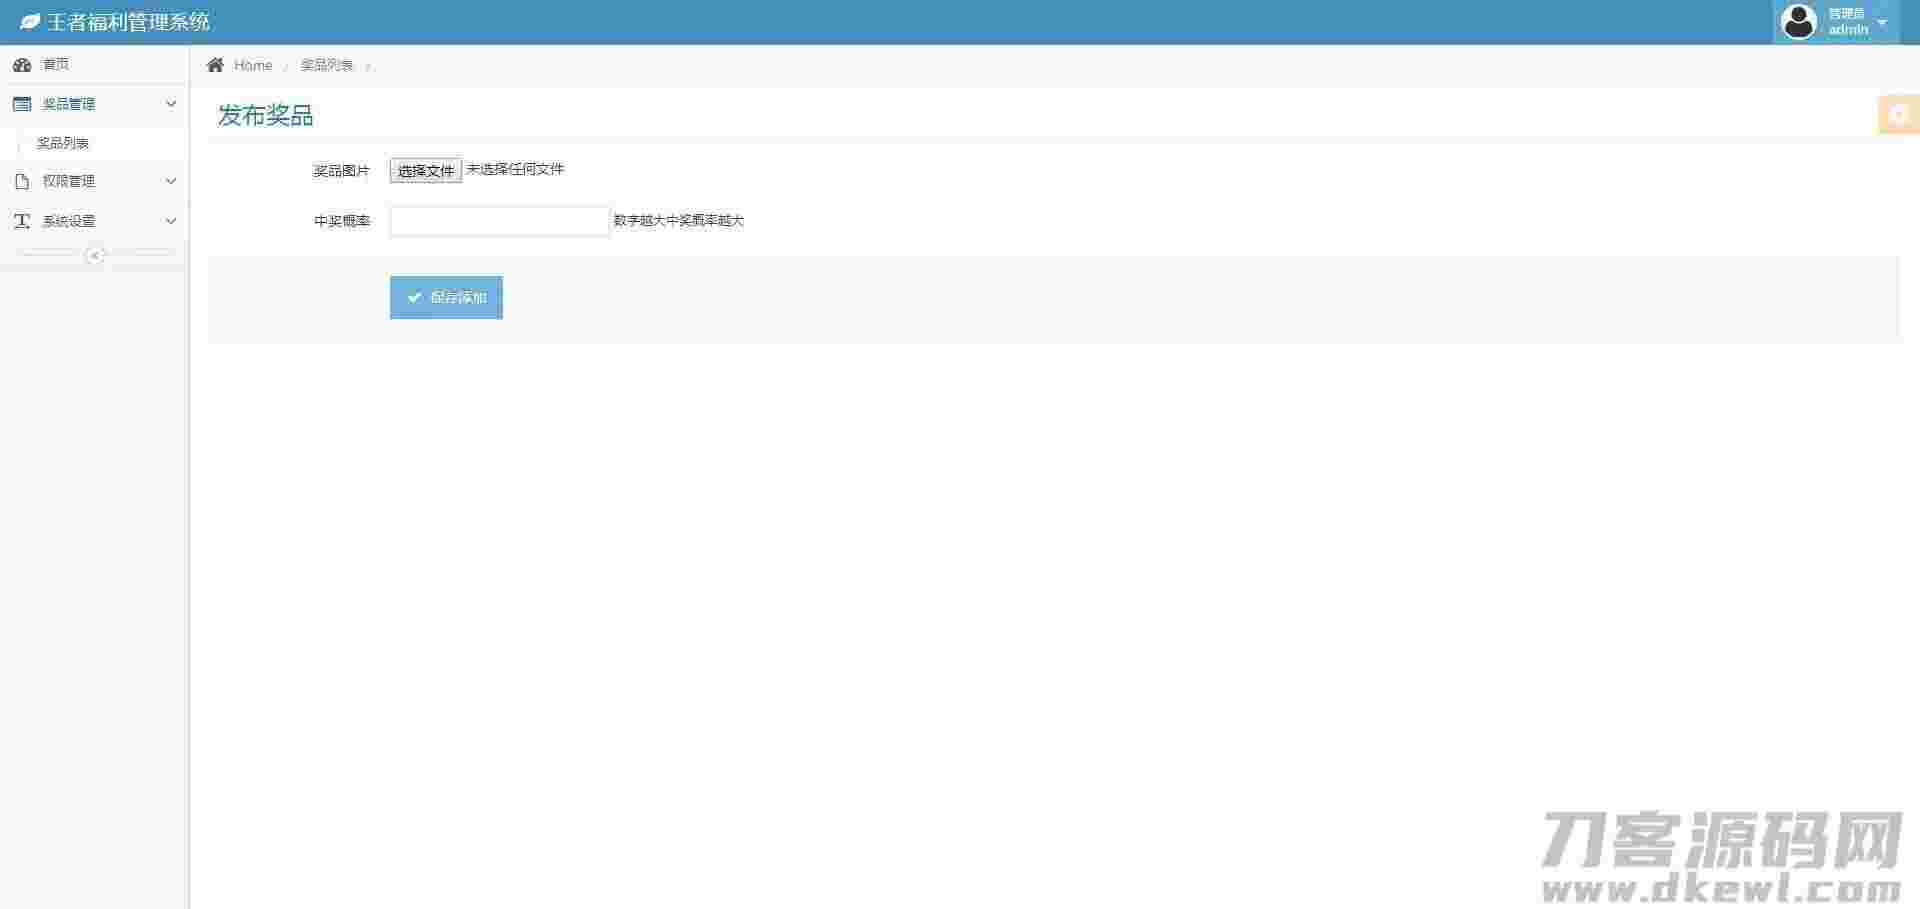Click the dashboard icon beside 首页
The width and height of the screenshot is (1920, 909).
[x=22, y=65]
